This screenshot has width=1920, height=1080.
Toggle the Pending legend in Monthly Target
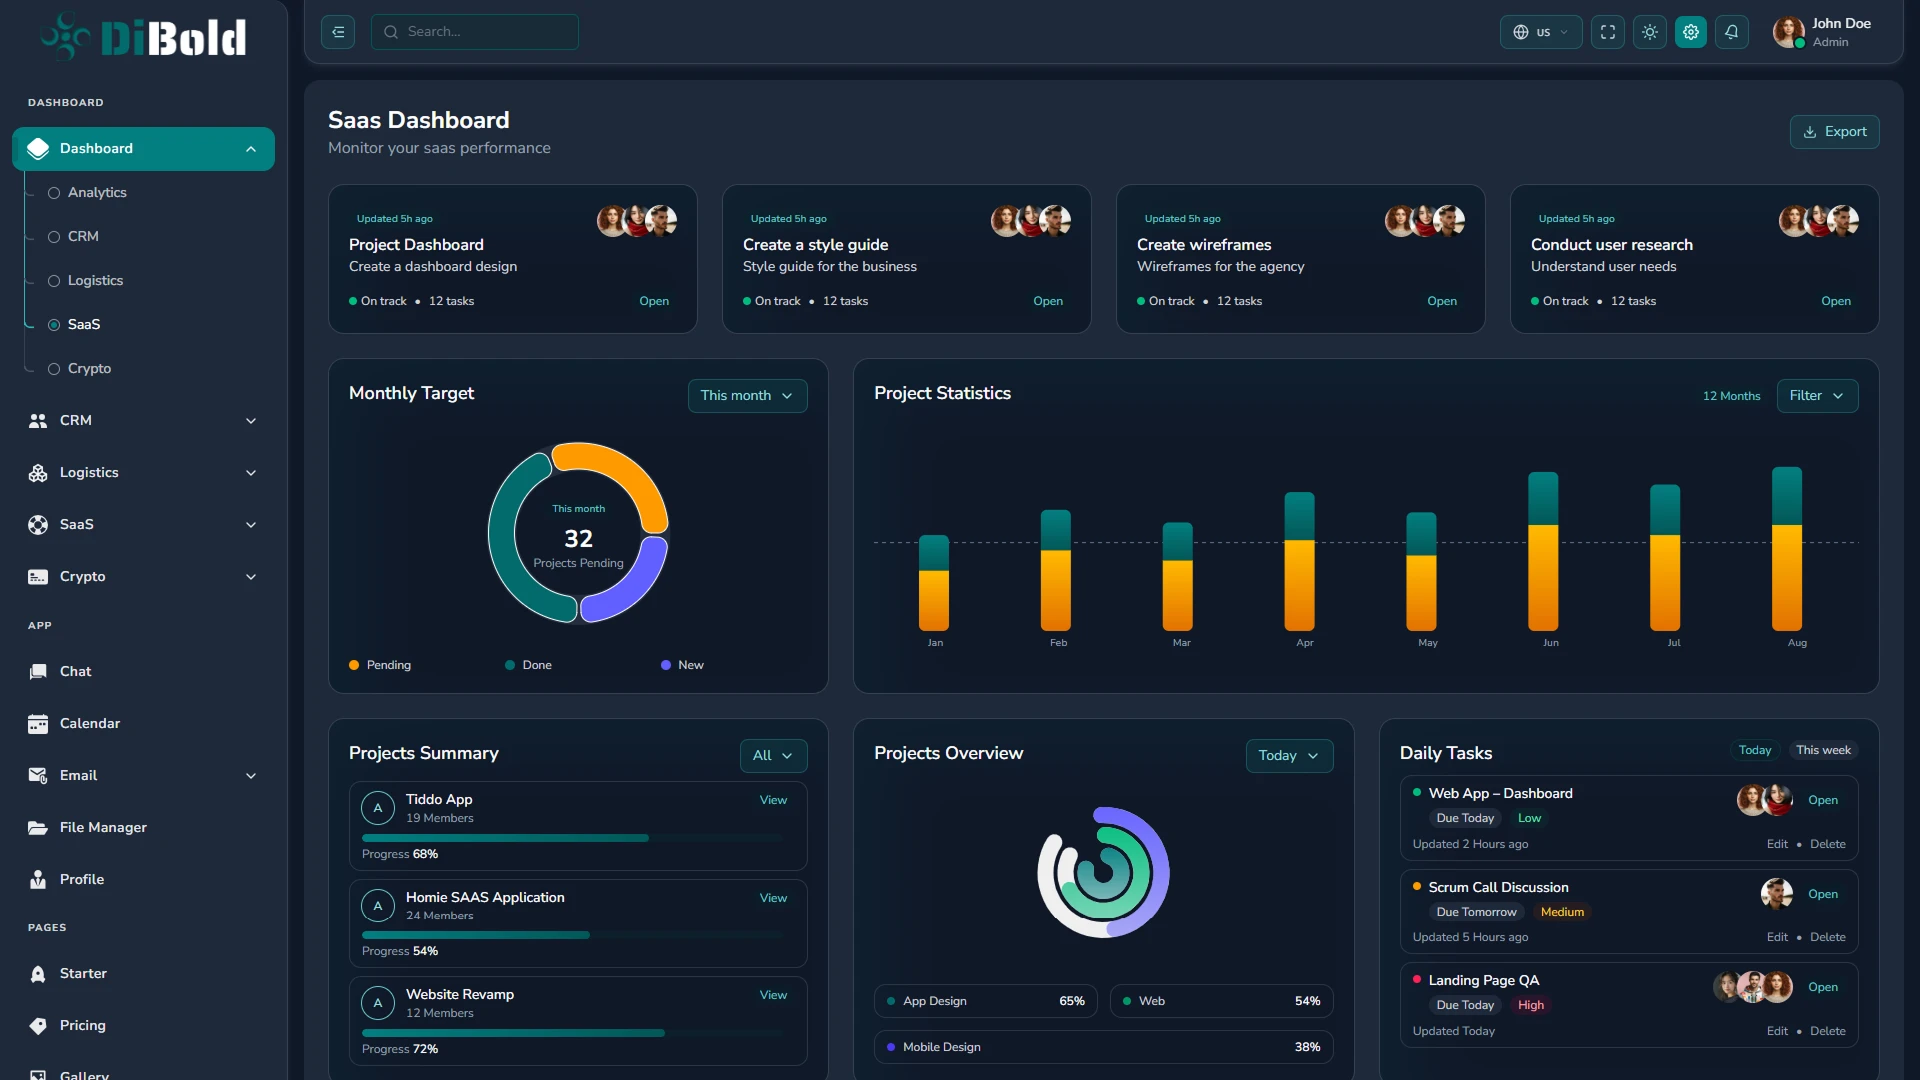(x=380, y=666)
